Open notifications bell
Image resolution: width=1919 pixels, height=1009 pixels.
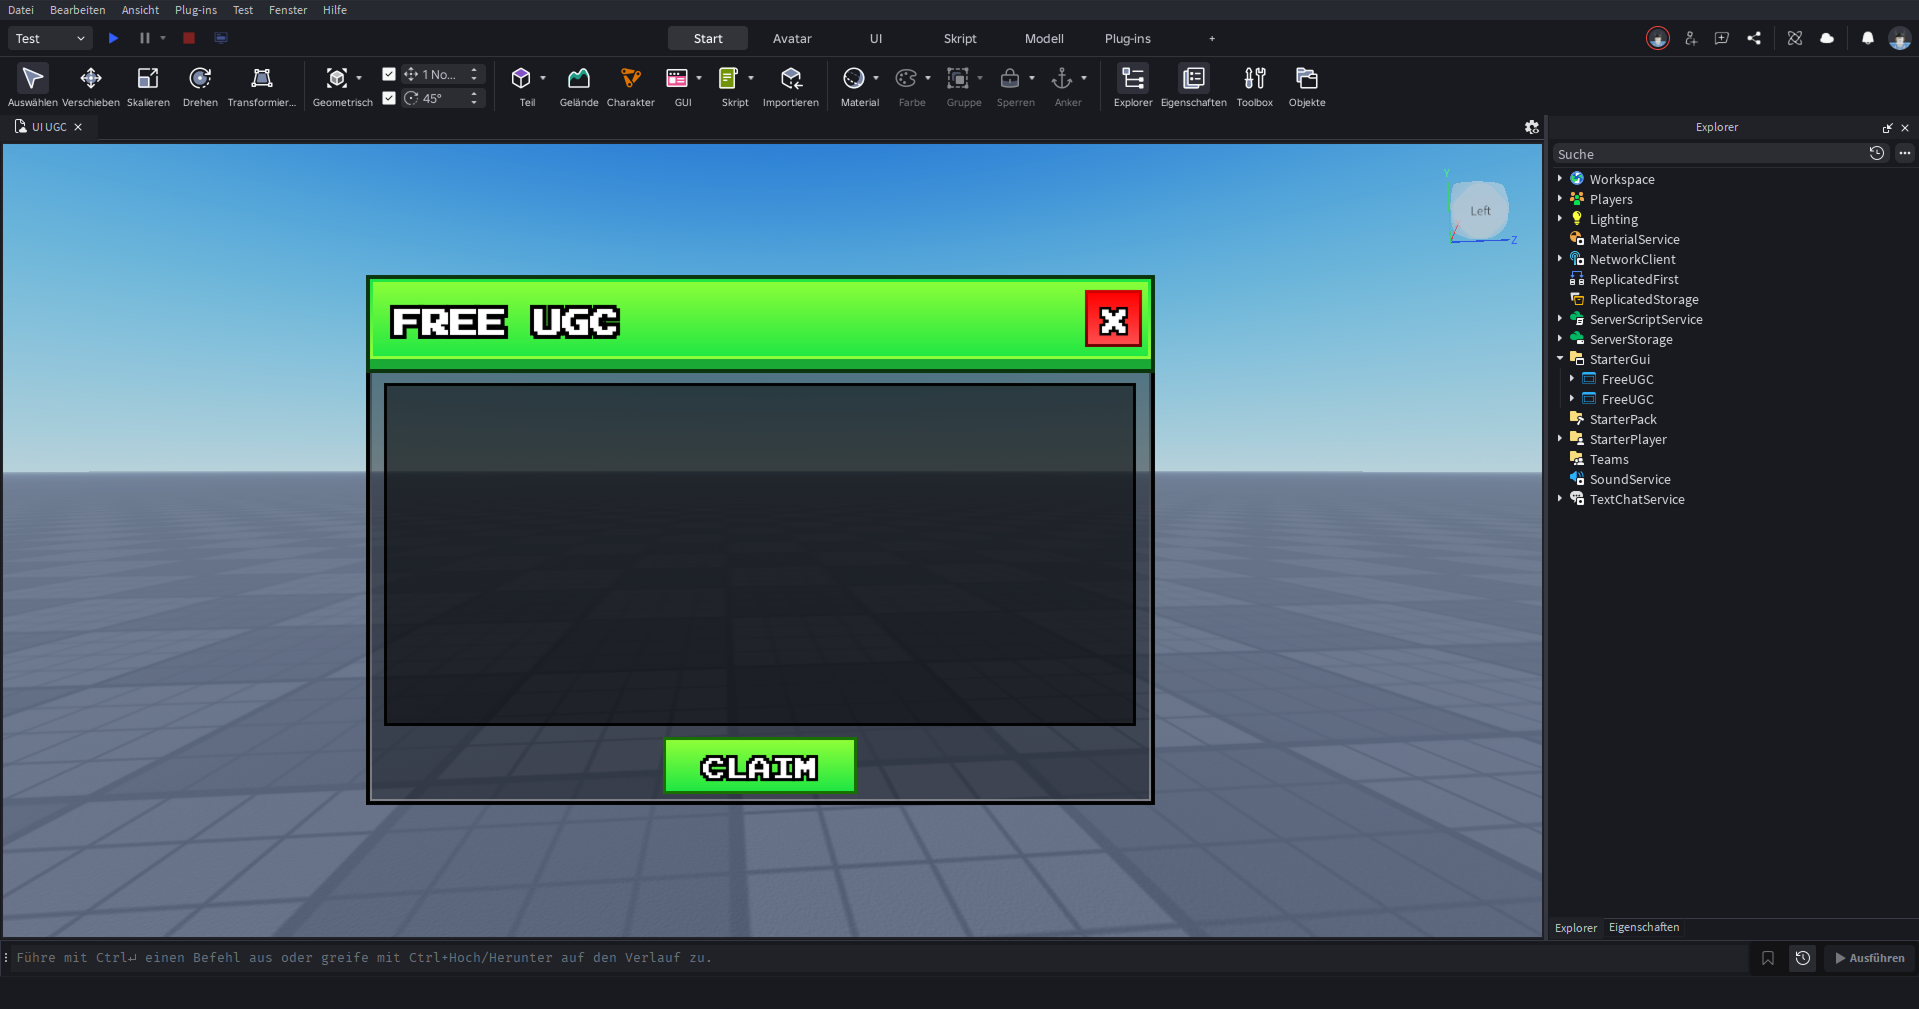1868,38
